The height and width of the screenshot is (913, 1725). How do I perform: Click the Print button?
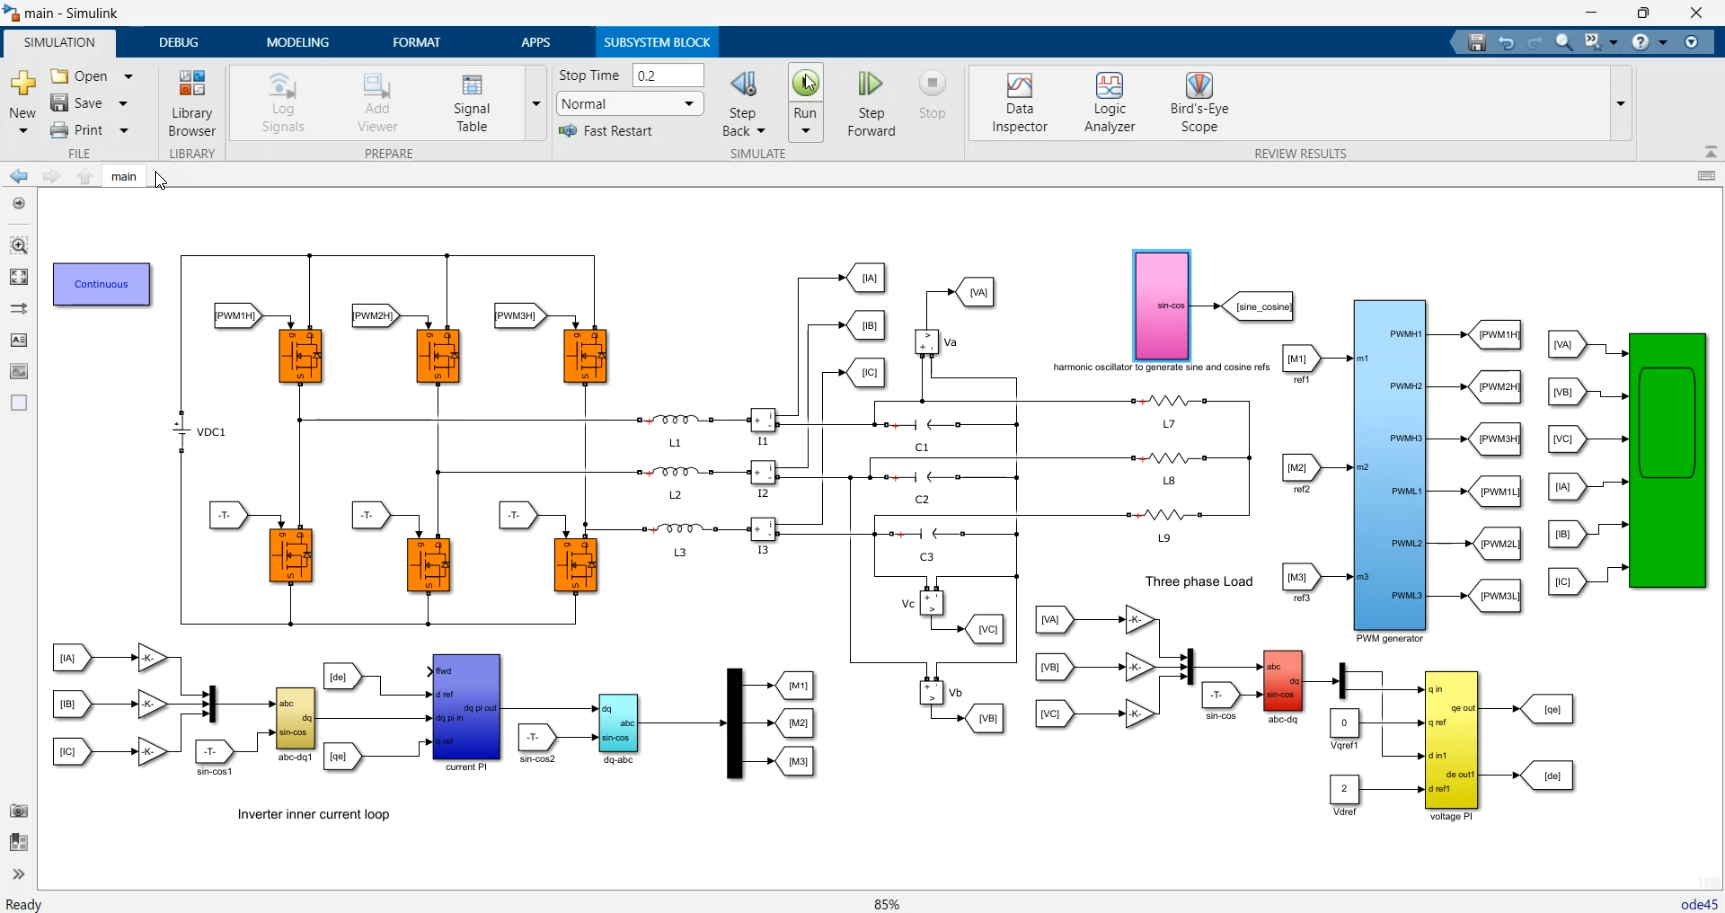coord(77,130)
